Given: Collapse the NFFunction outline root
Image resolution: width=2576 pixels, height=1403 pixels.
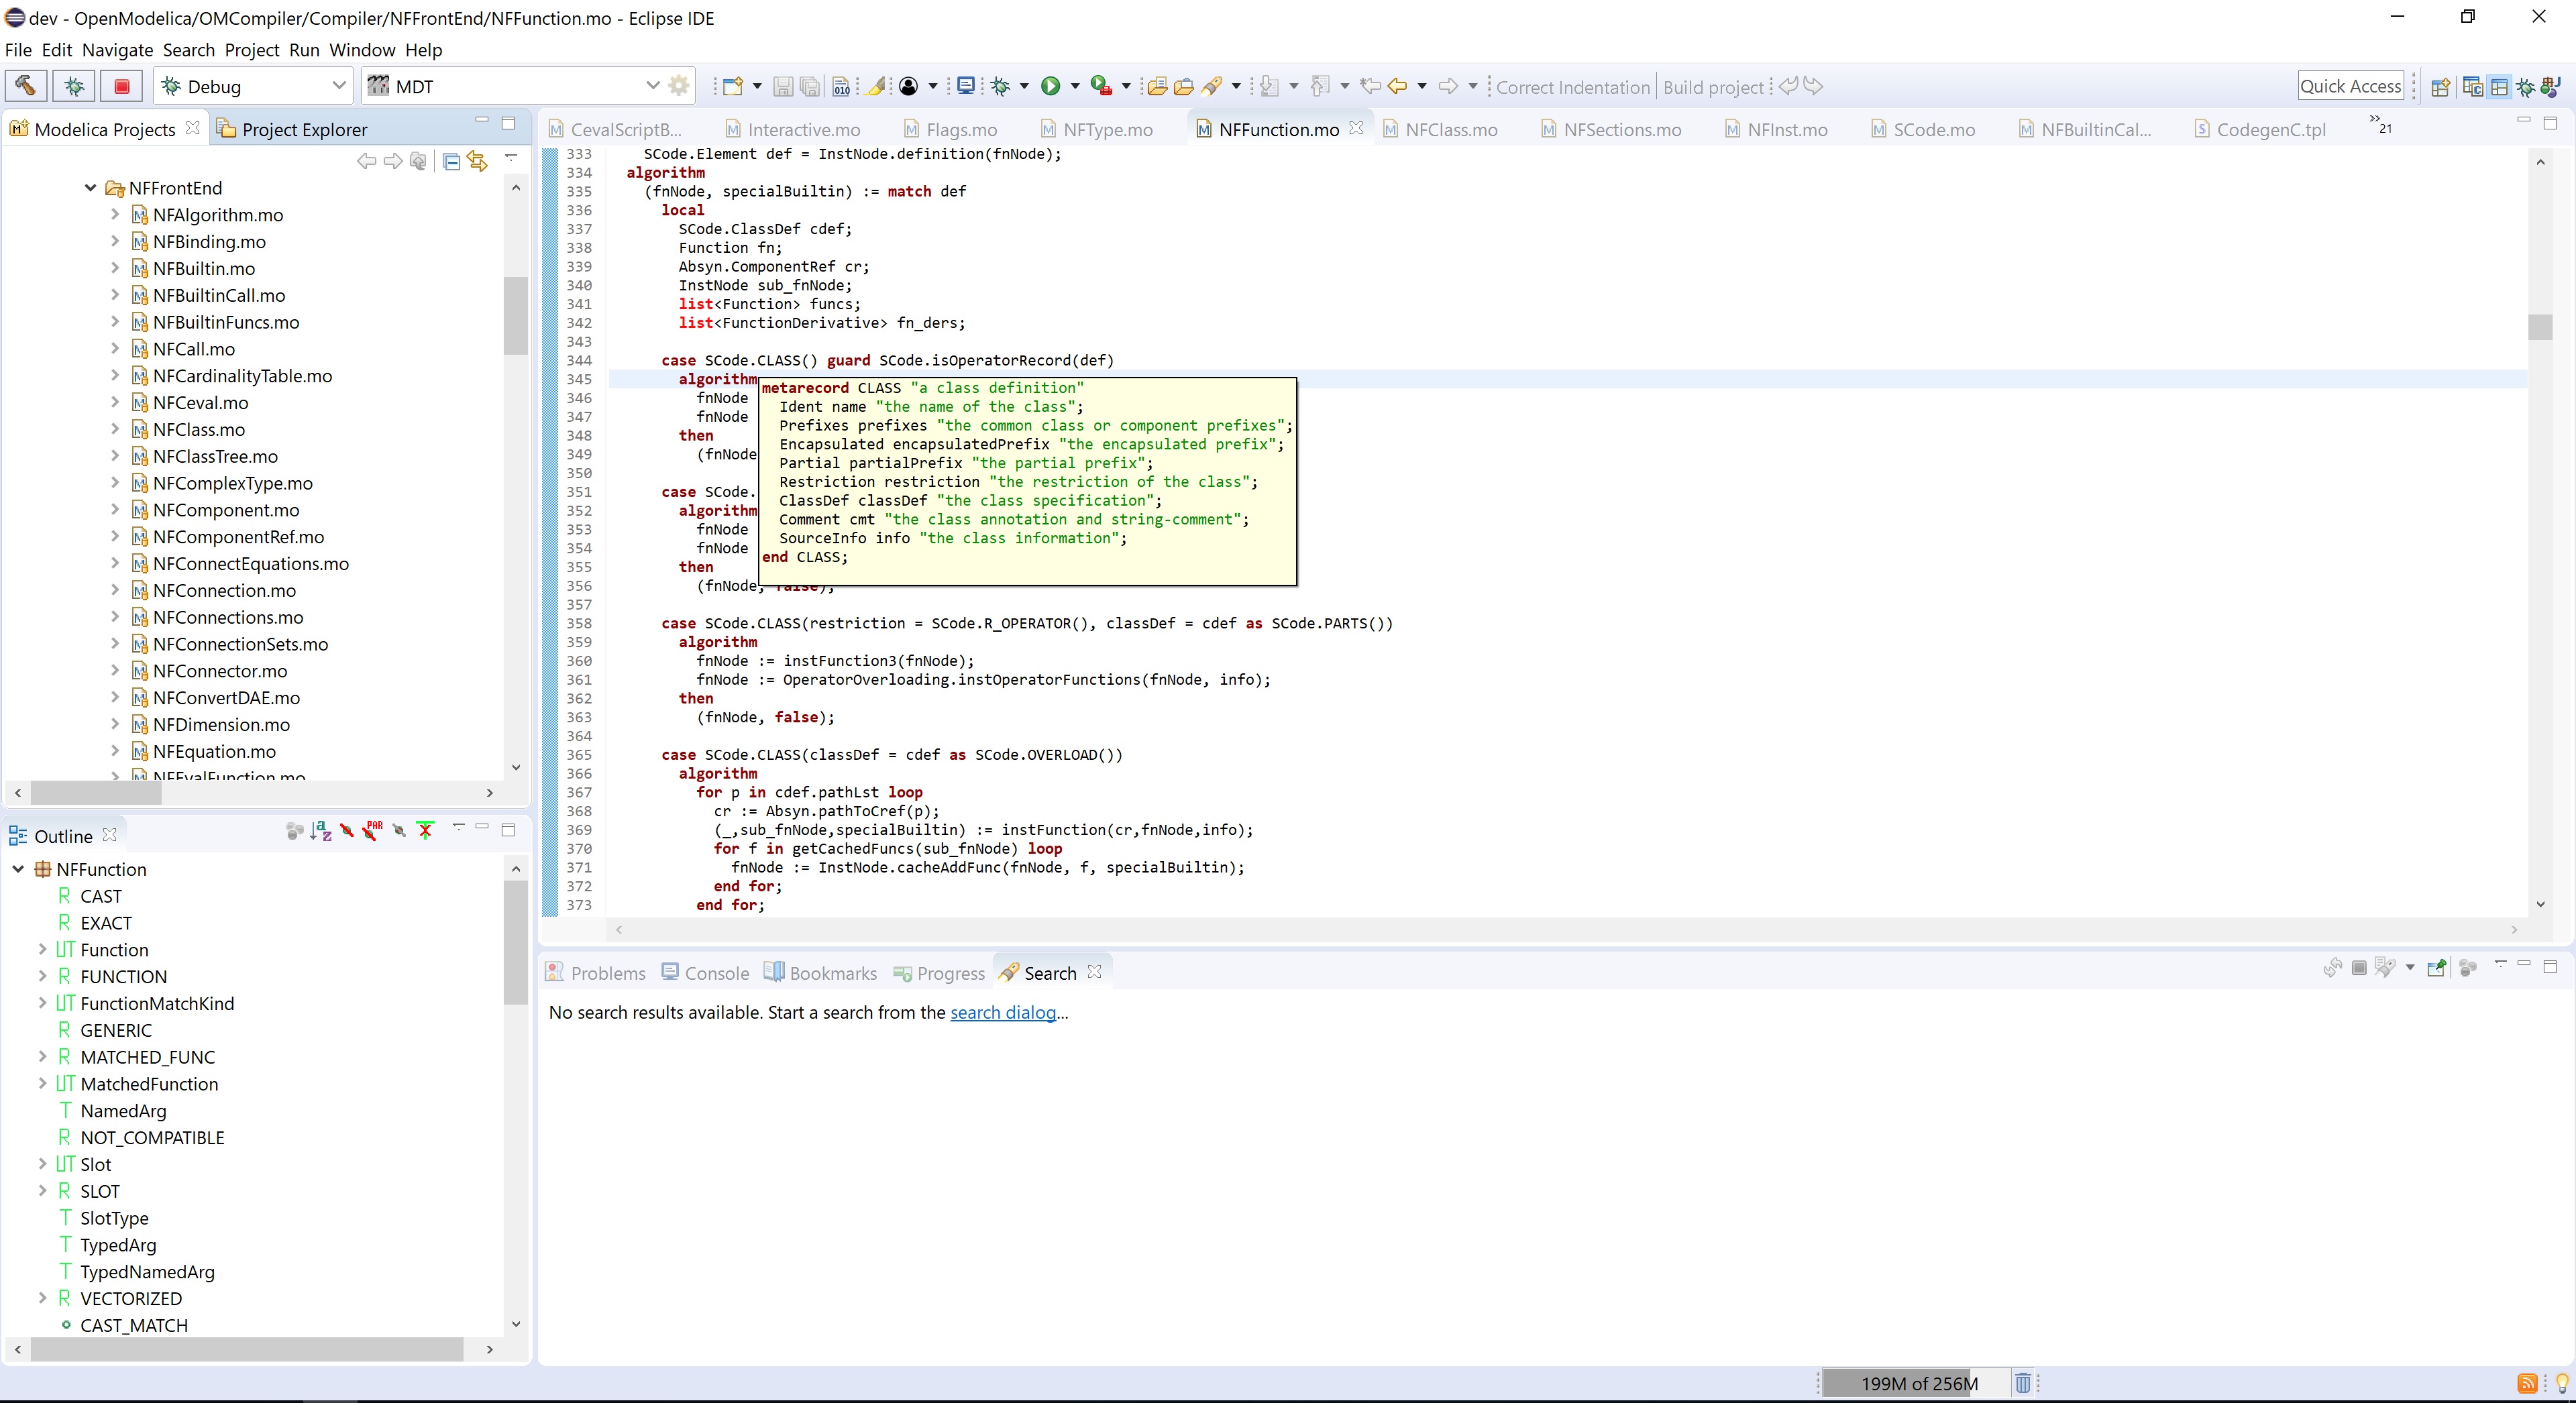Looking at the screenshot, I should [x=18, y=869].
